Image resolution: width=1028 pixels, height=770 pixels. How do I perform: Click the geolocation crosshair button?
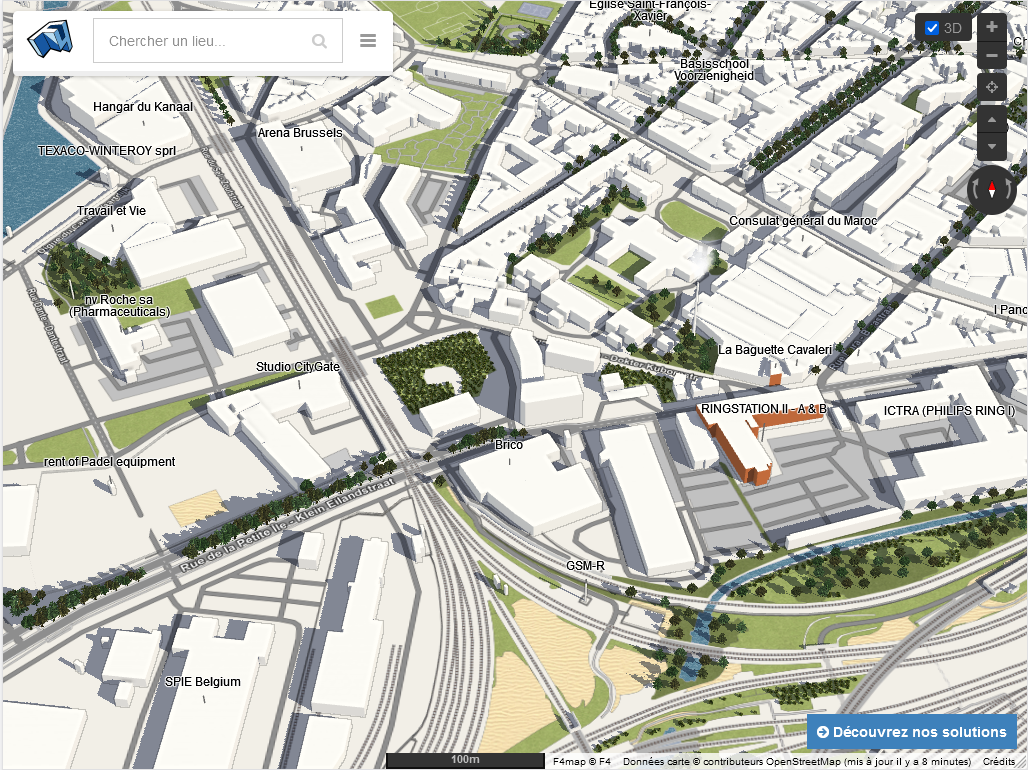tap(991, 87)
